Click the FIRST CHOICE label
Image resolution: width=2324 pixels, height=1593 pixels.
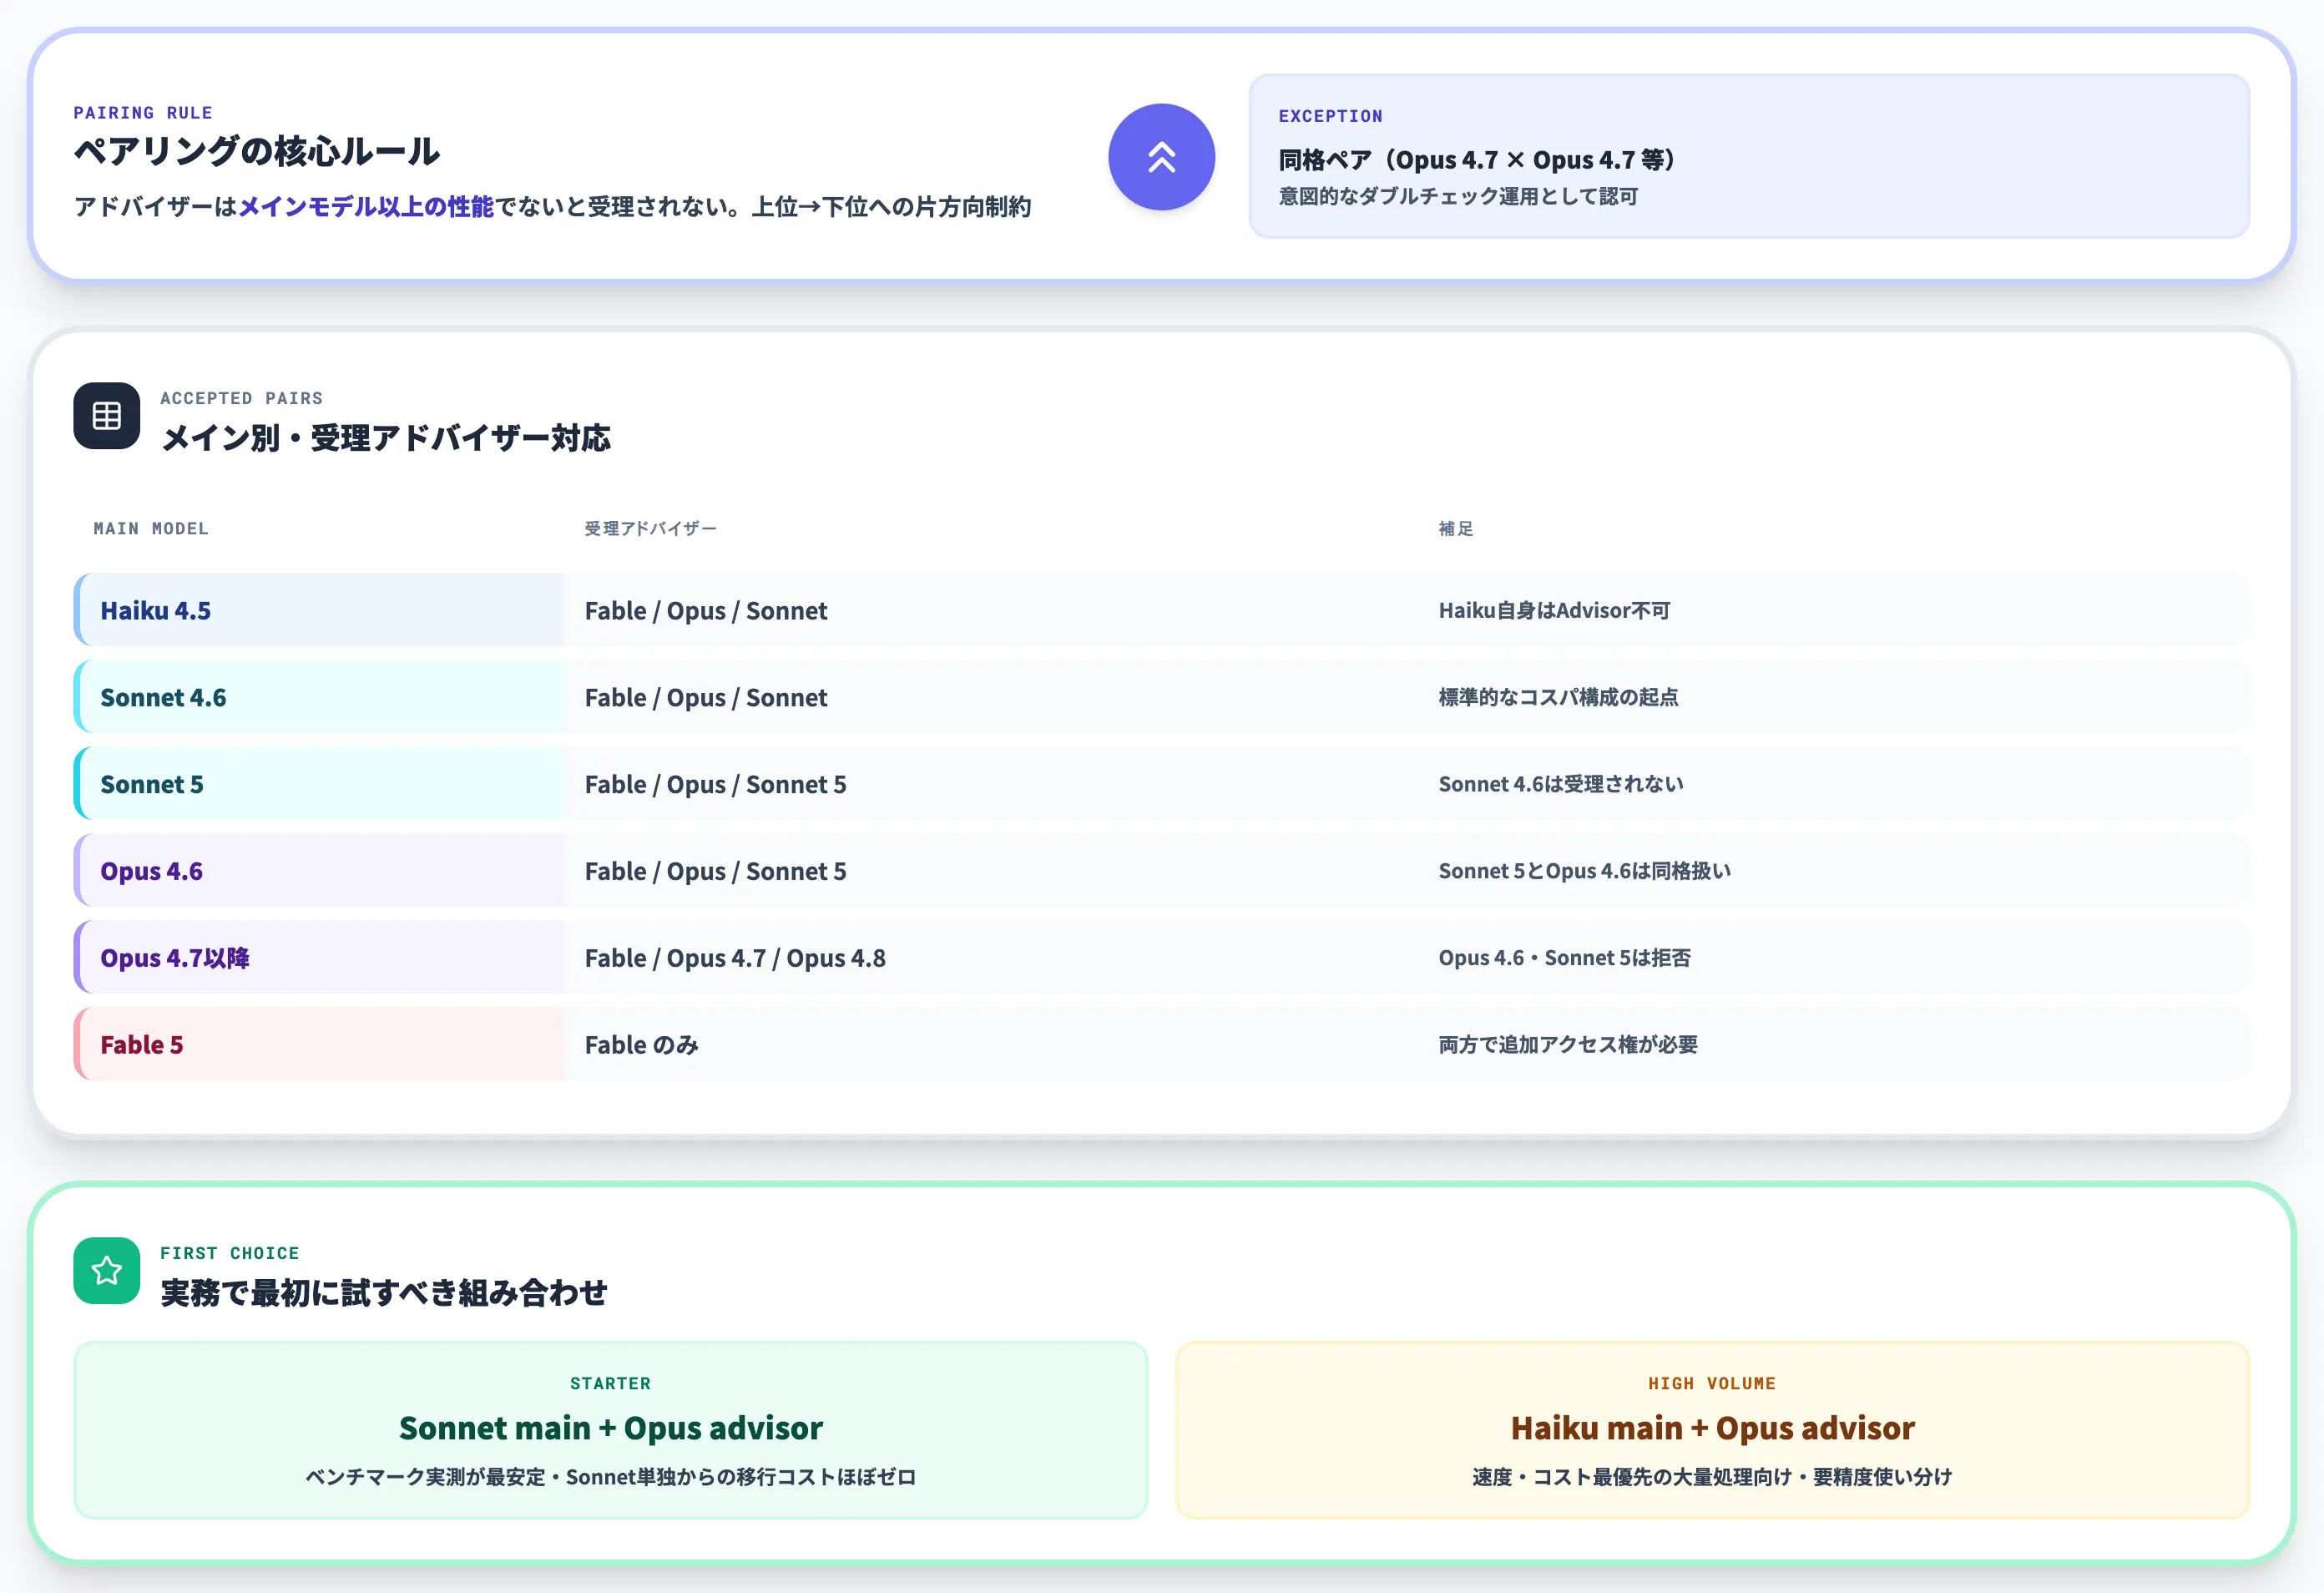click(229, 1253)
